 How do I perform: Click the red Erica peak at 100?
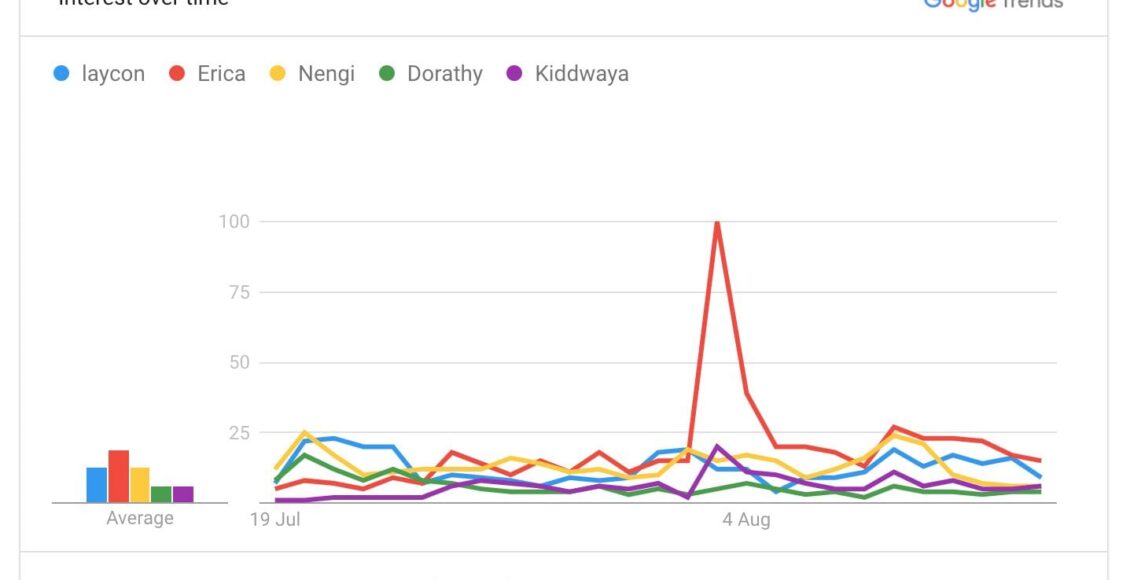coord(717,222)
